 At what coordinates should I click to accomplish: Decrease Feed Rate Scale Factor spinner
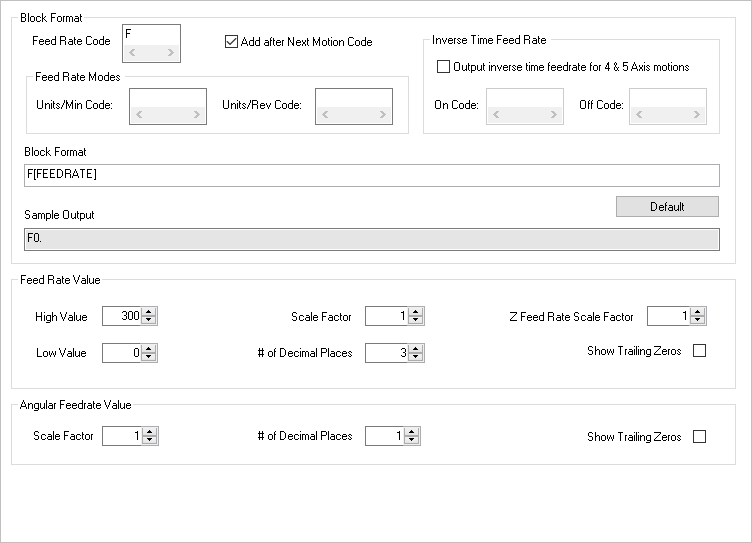tap(415, 320)
